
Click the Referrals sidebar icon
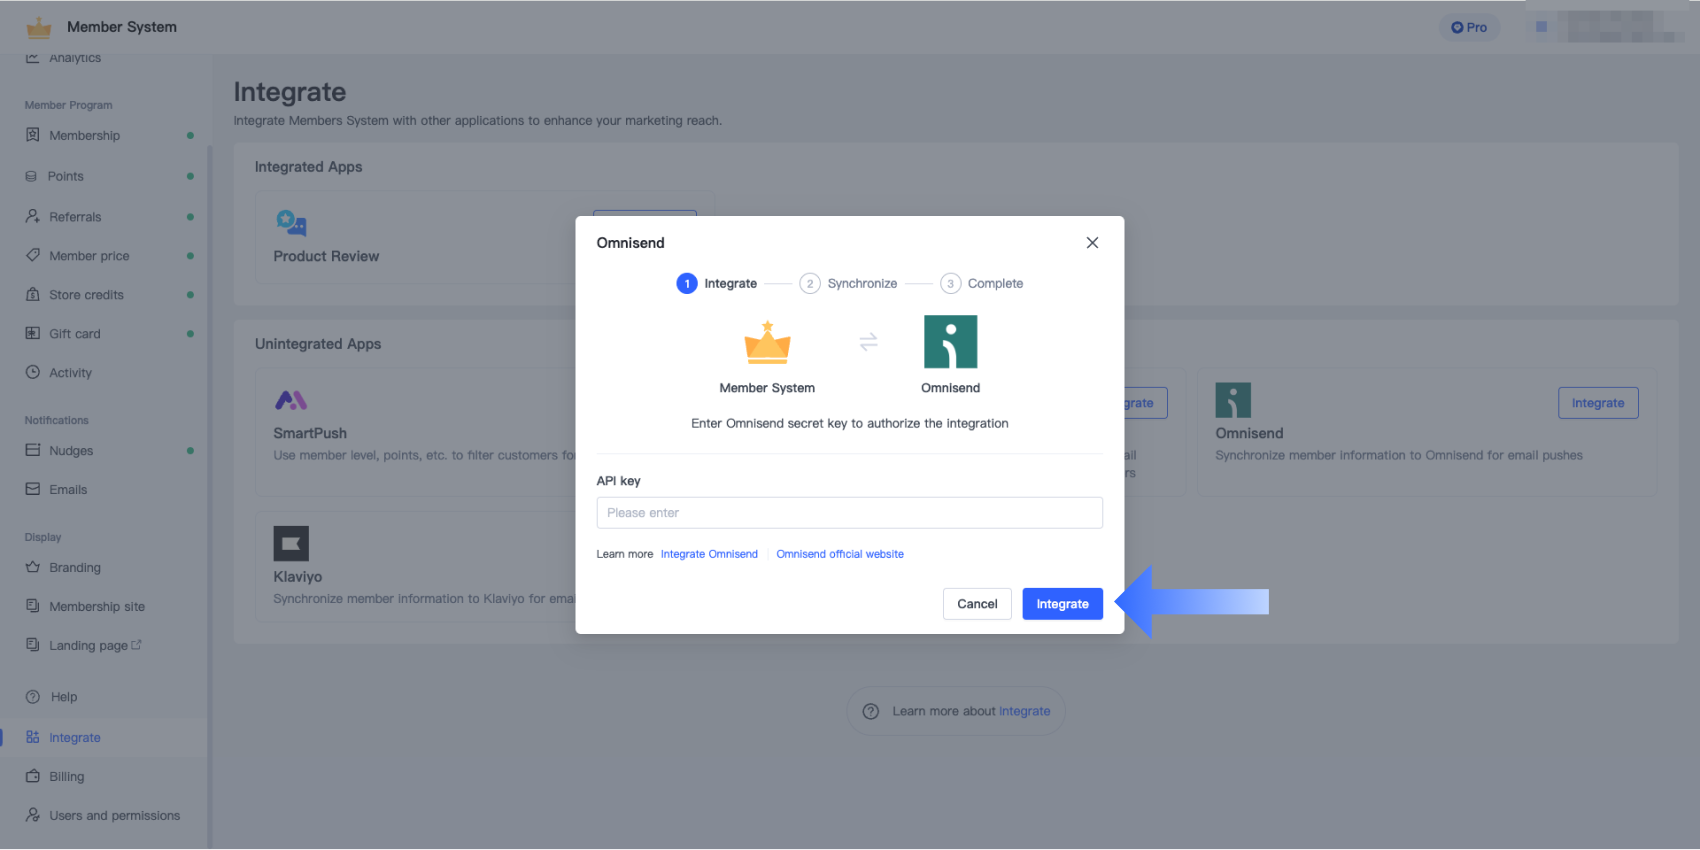pos(33,216)
